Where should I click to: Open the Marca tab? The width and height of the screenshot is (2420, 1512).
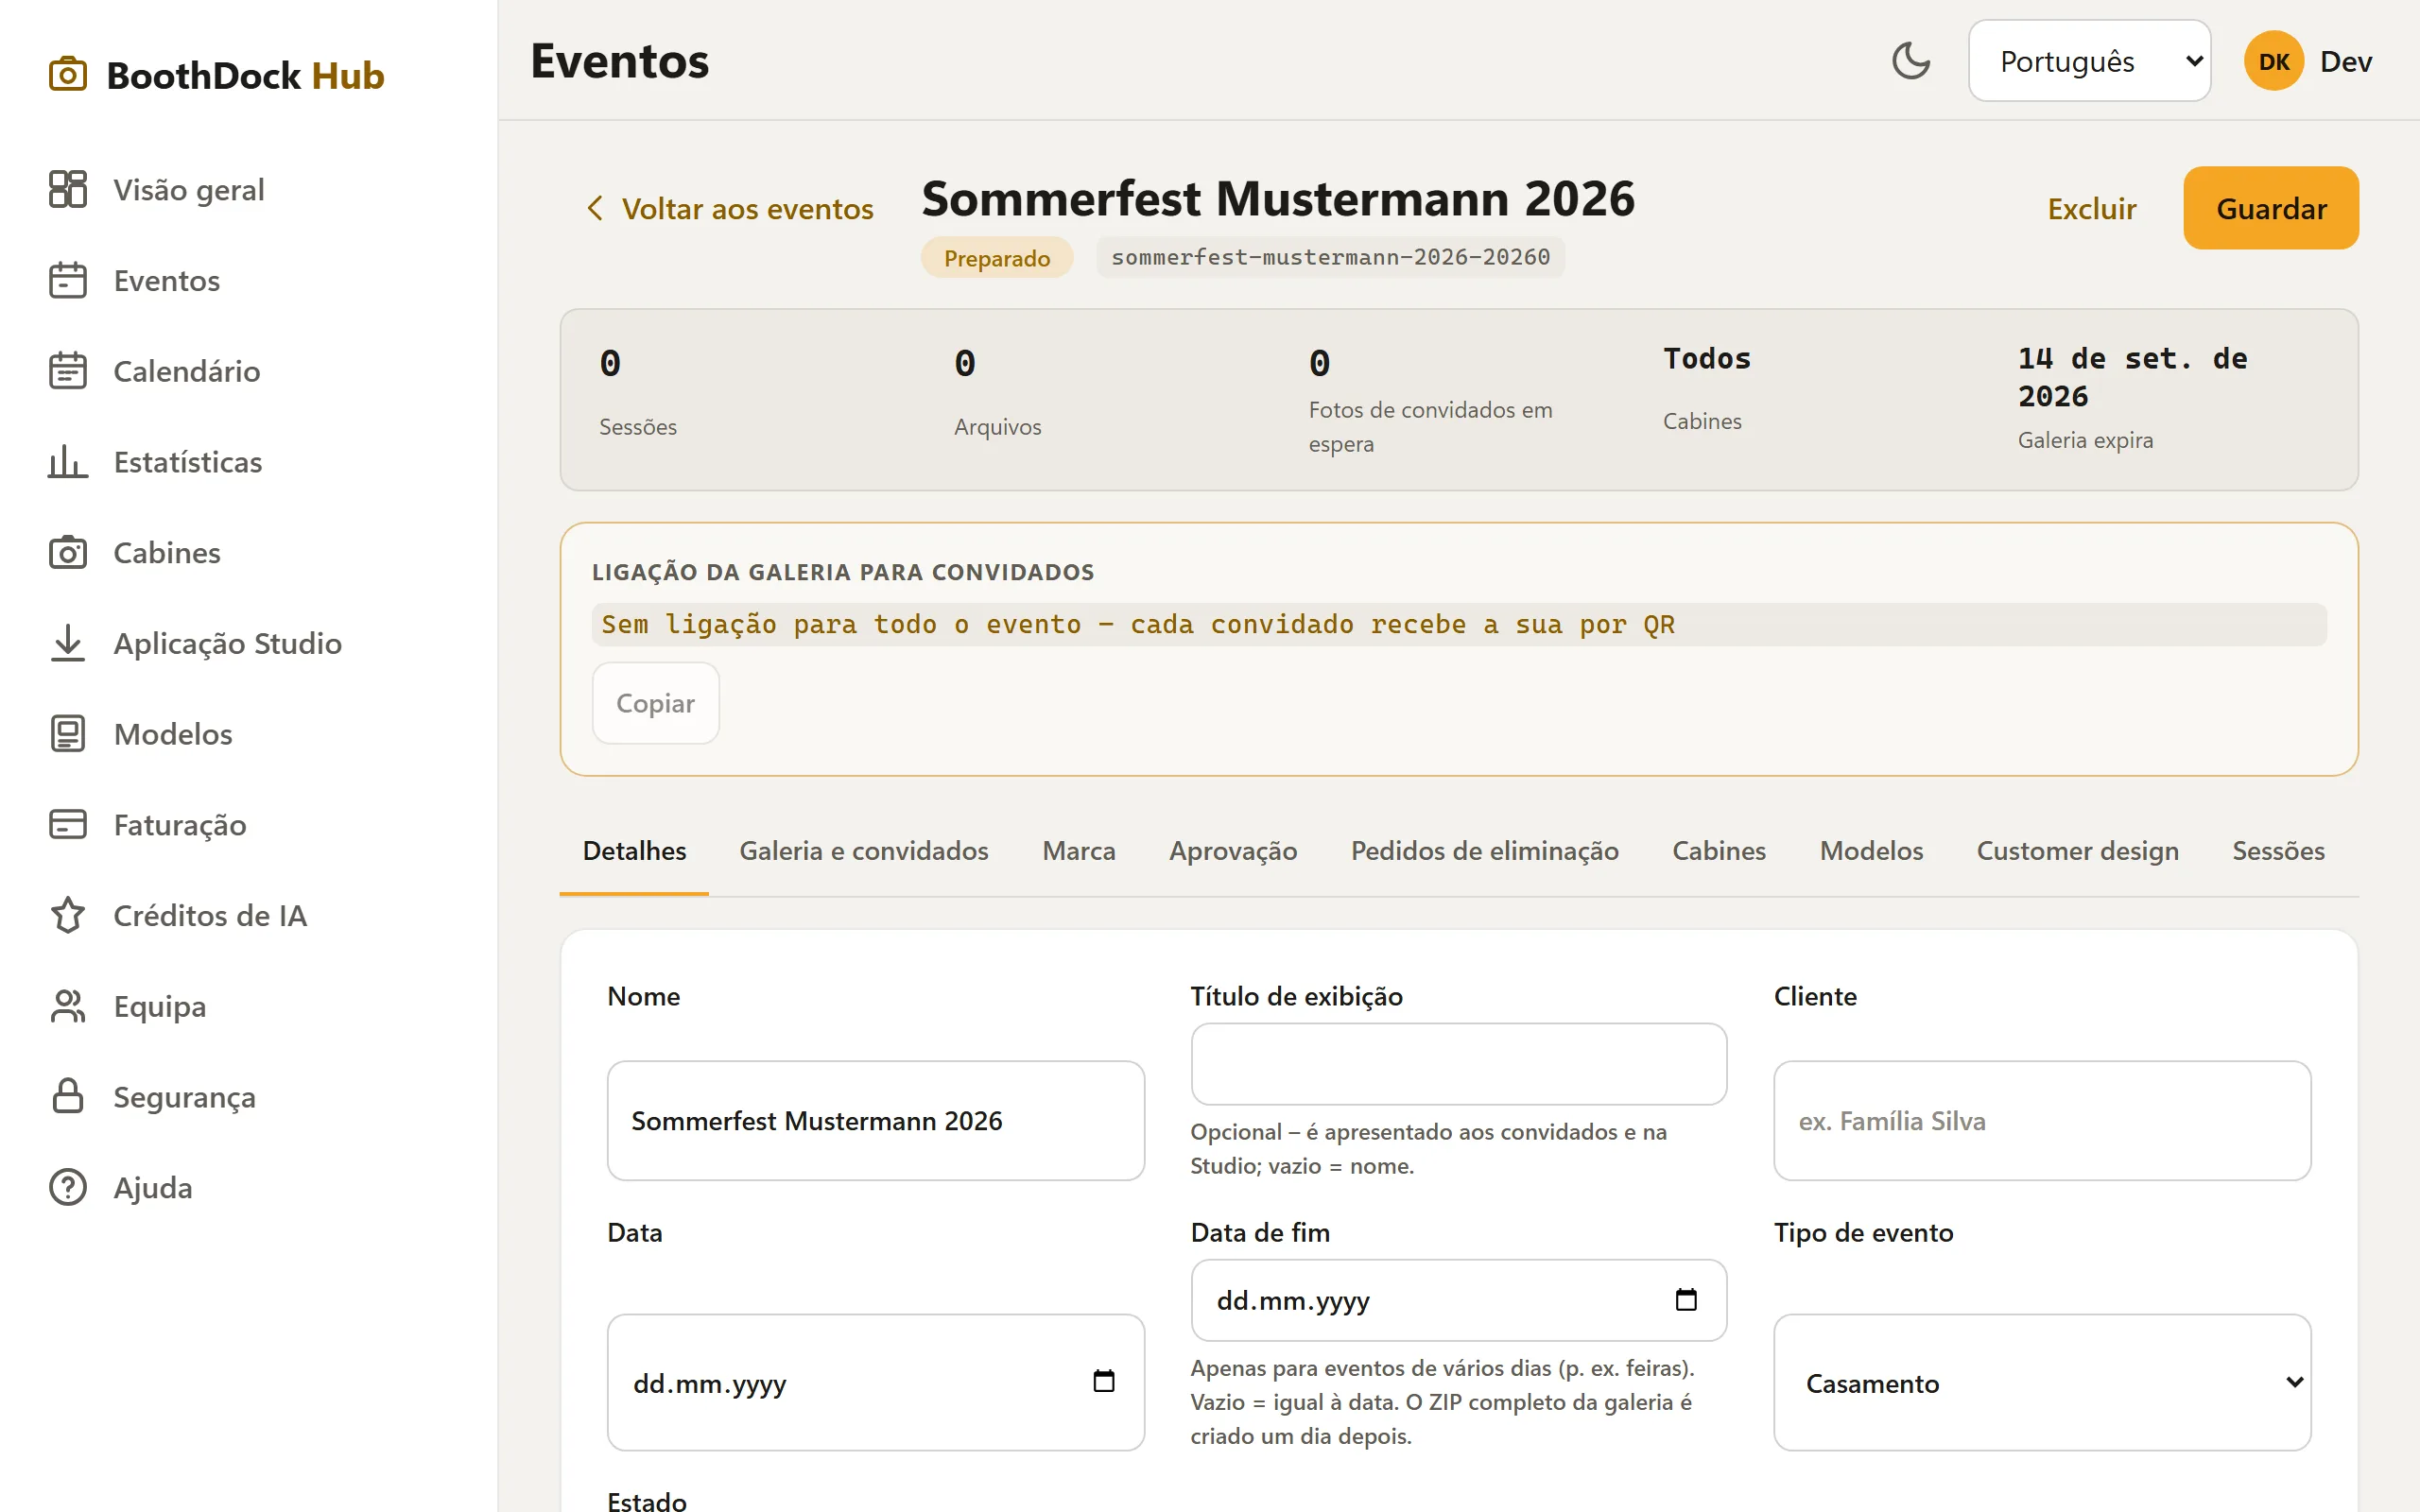[x=1078, y=851]
